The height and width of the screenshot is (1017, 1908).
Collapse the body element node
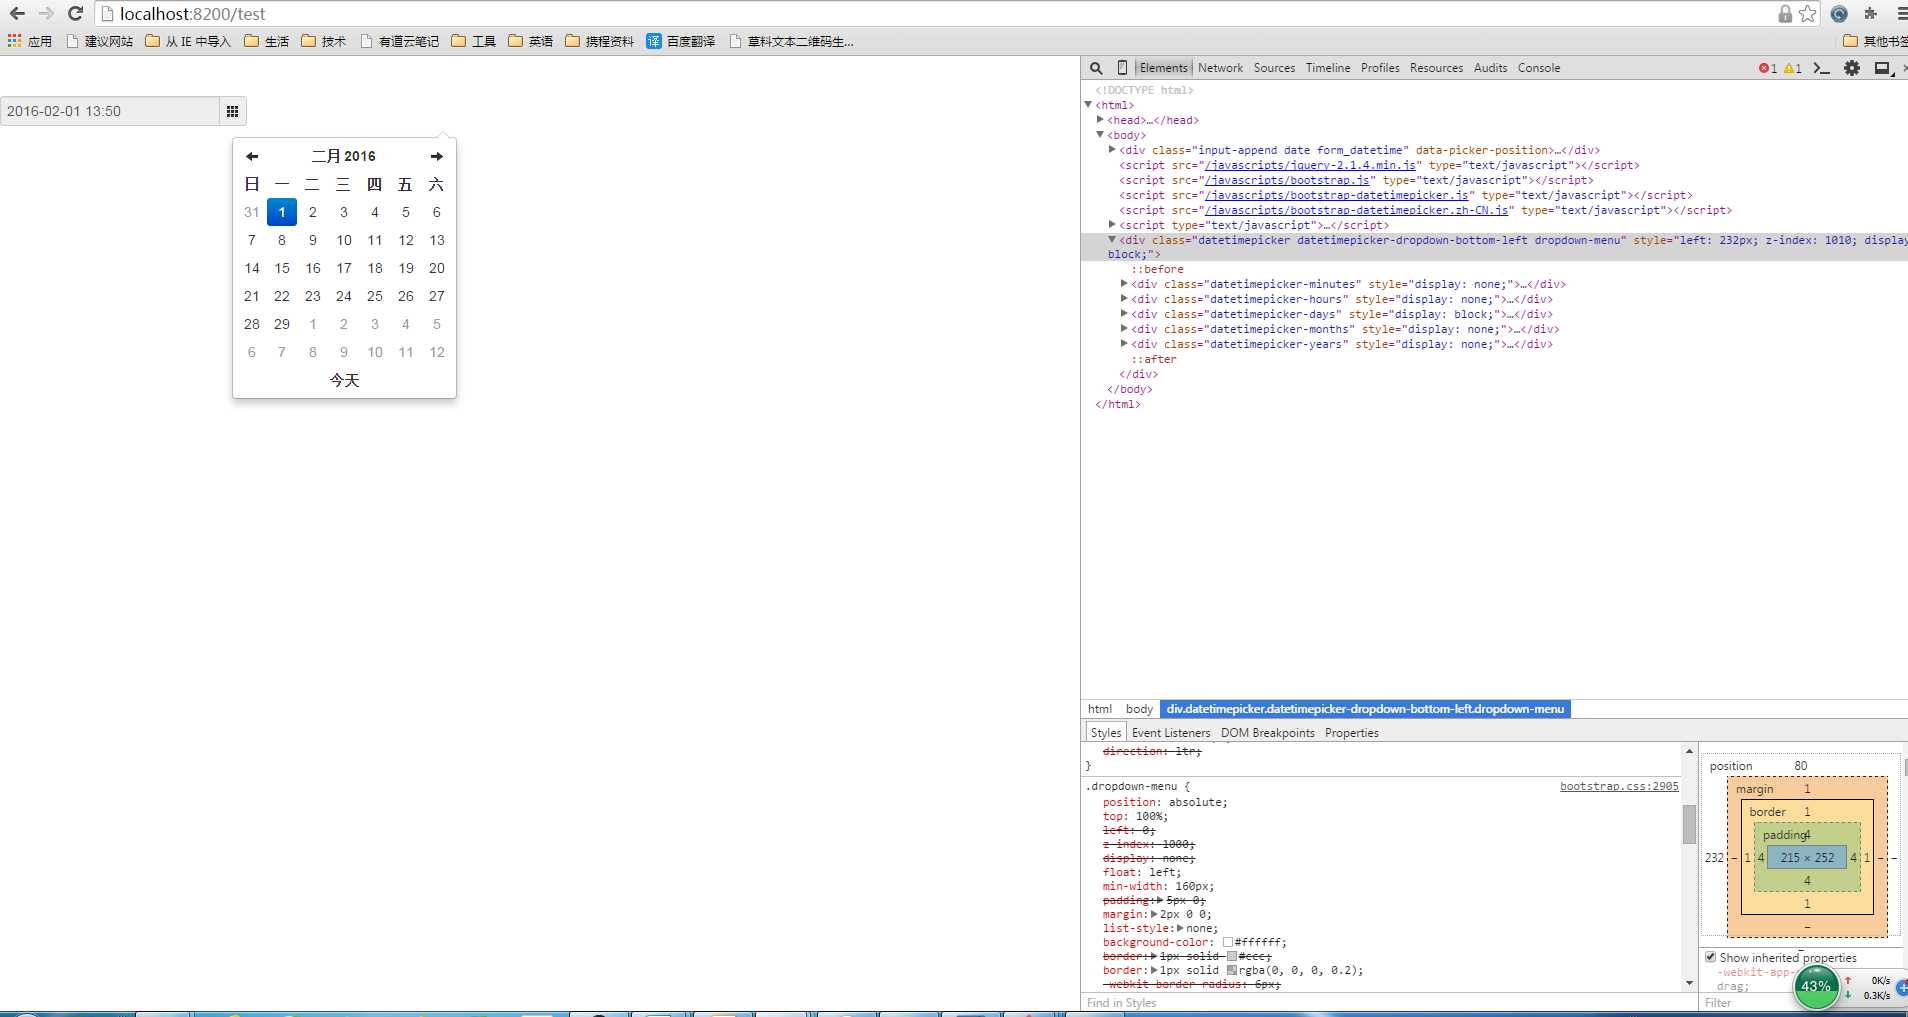[x=1100, y=134]
